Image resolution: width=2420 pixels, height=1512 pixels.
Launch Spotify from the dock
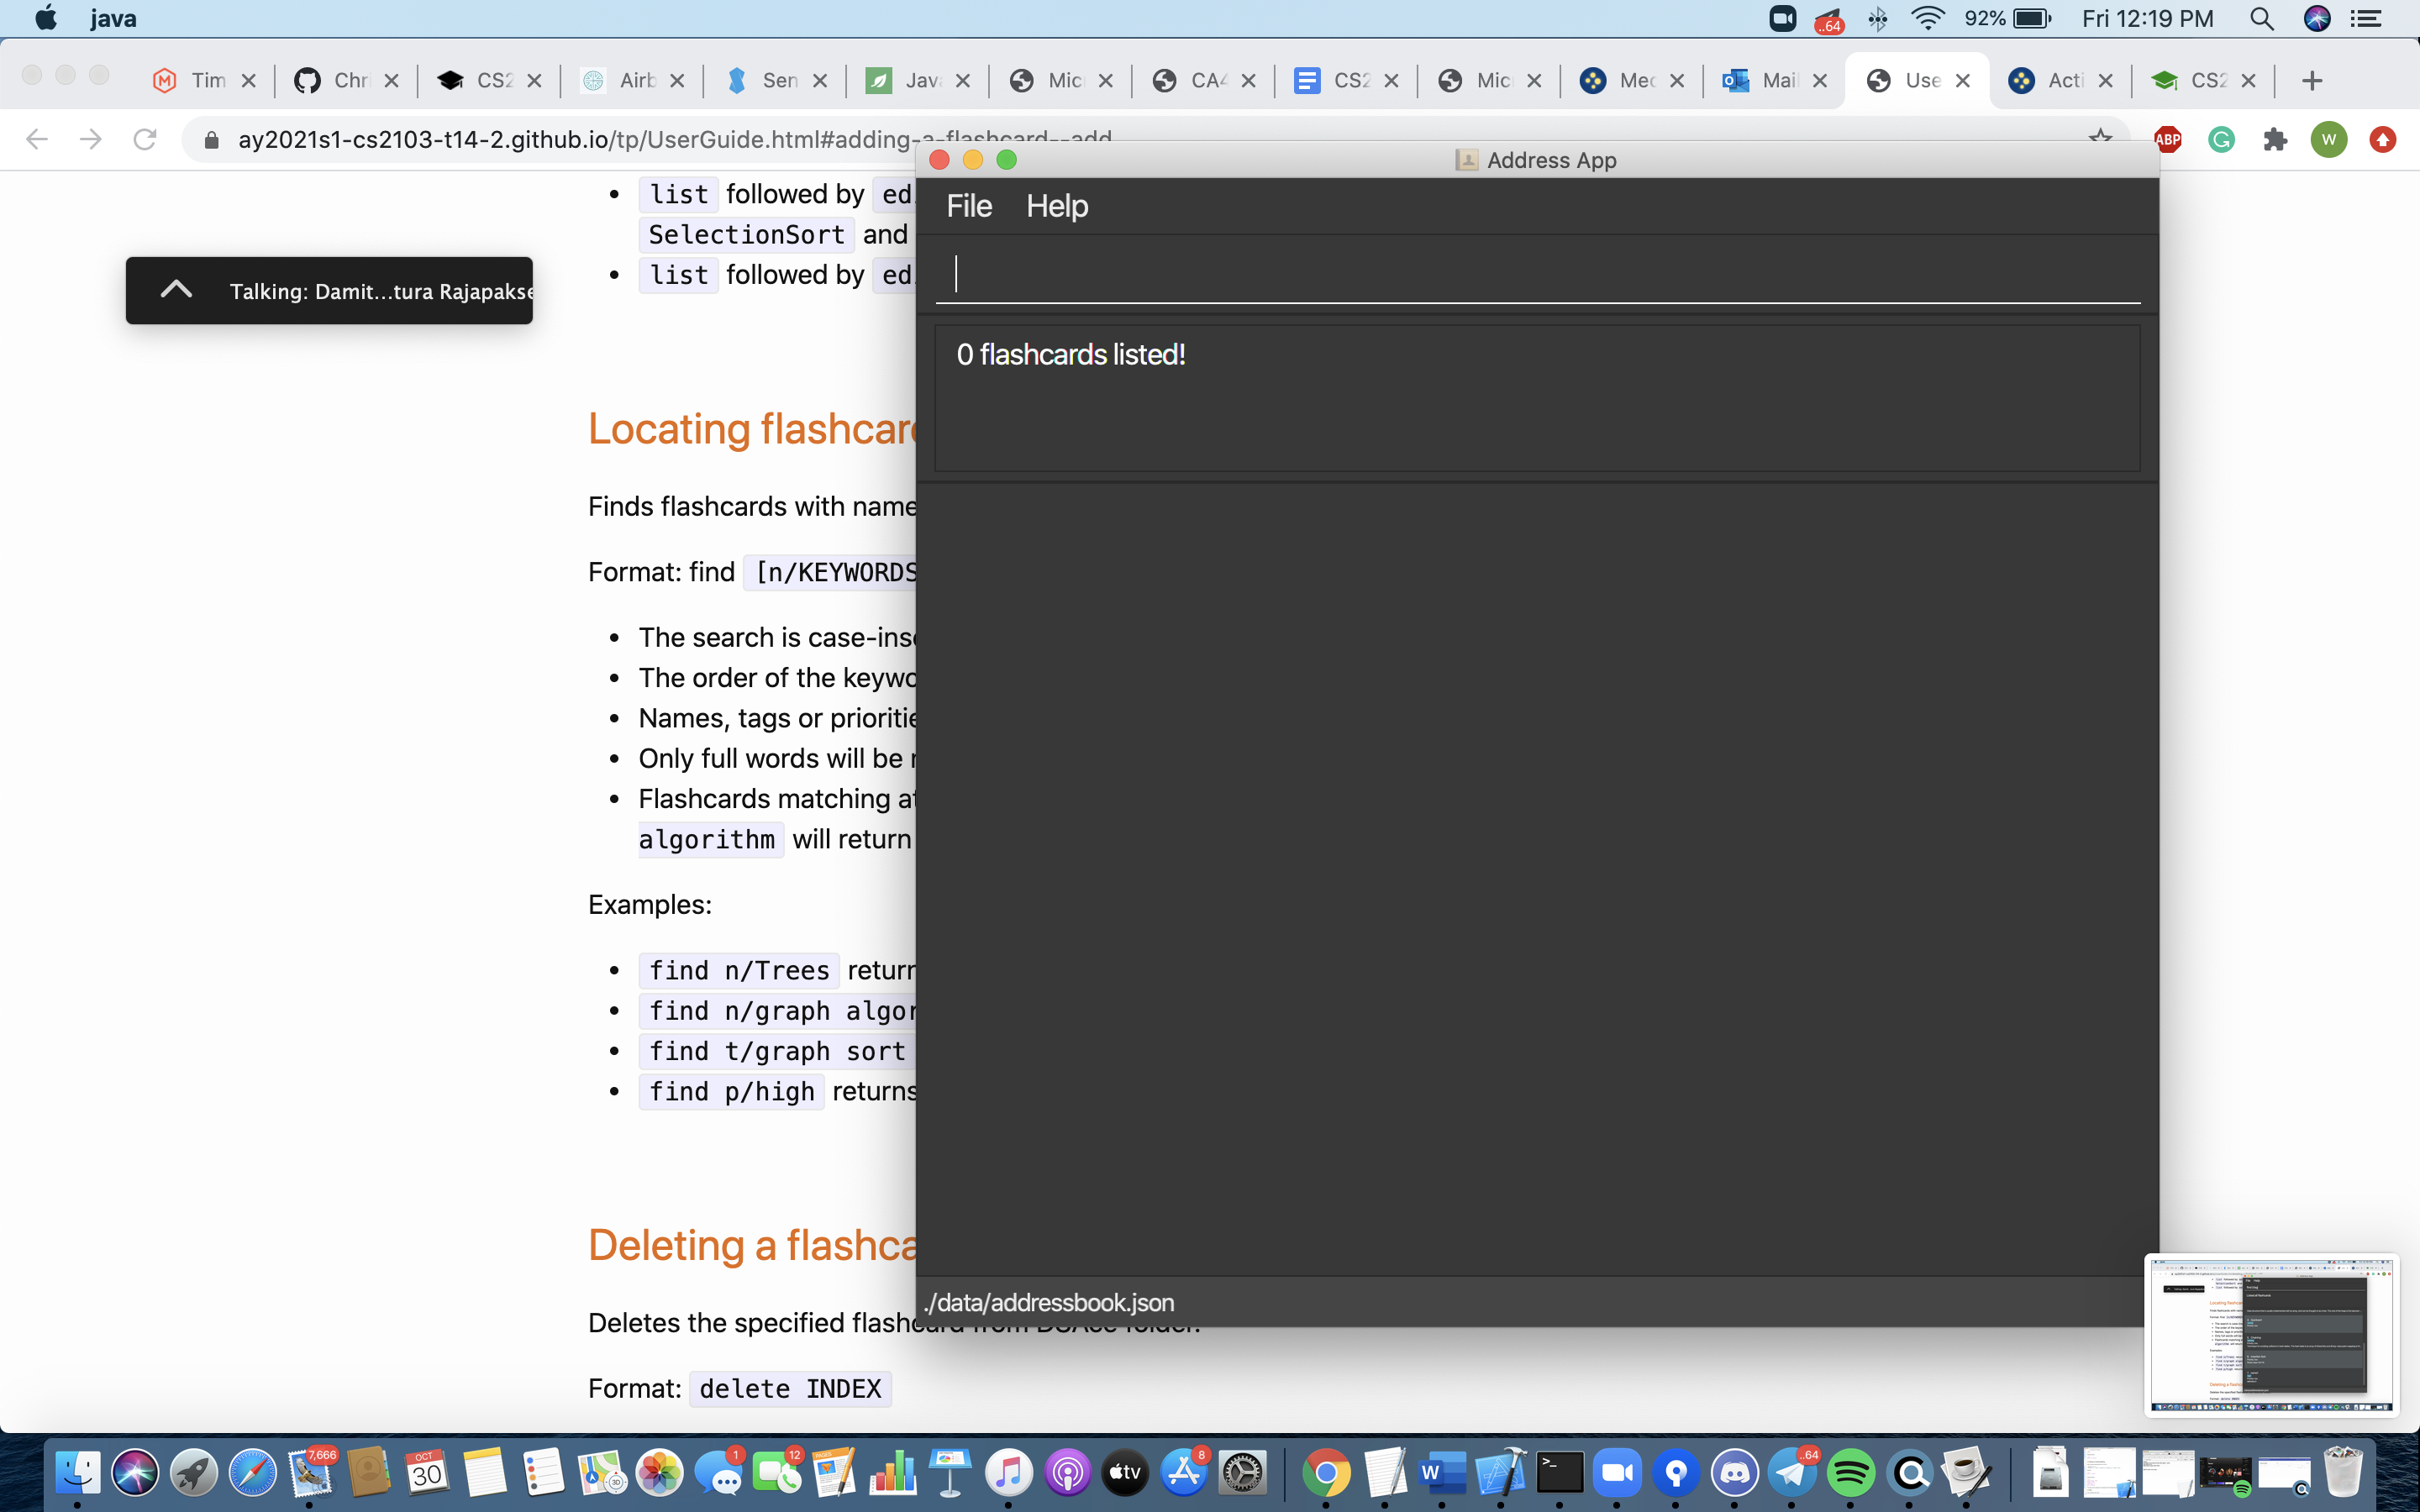coord(1850,1472)
